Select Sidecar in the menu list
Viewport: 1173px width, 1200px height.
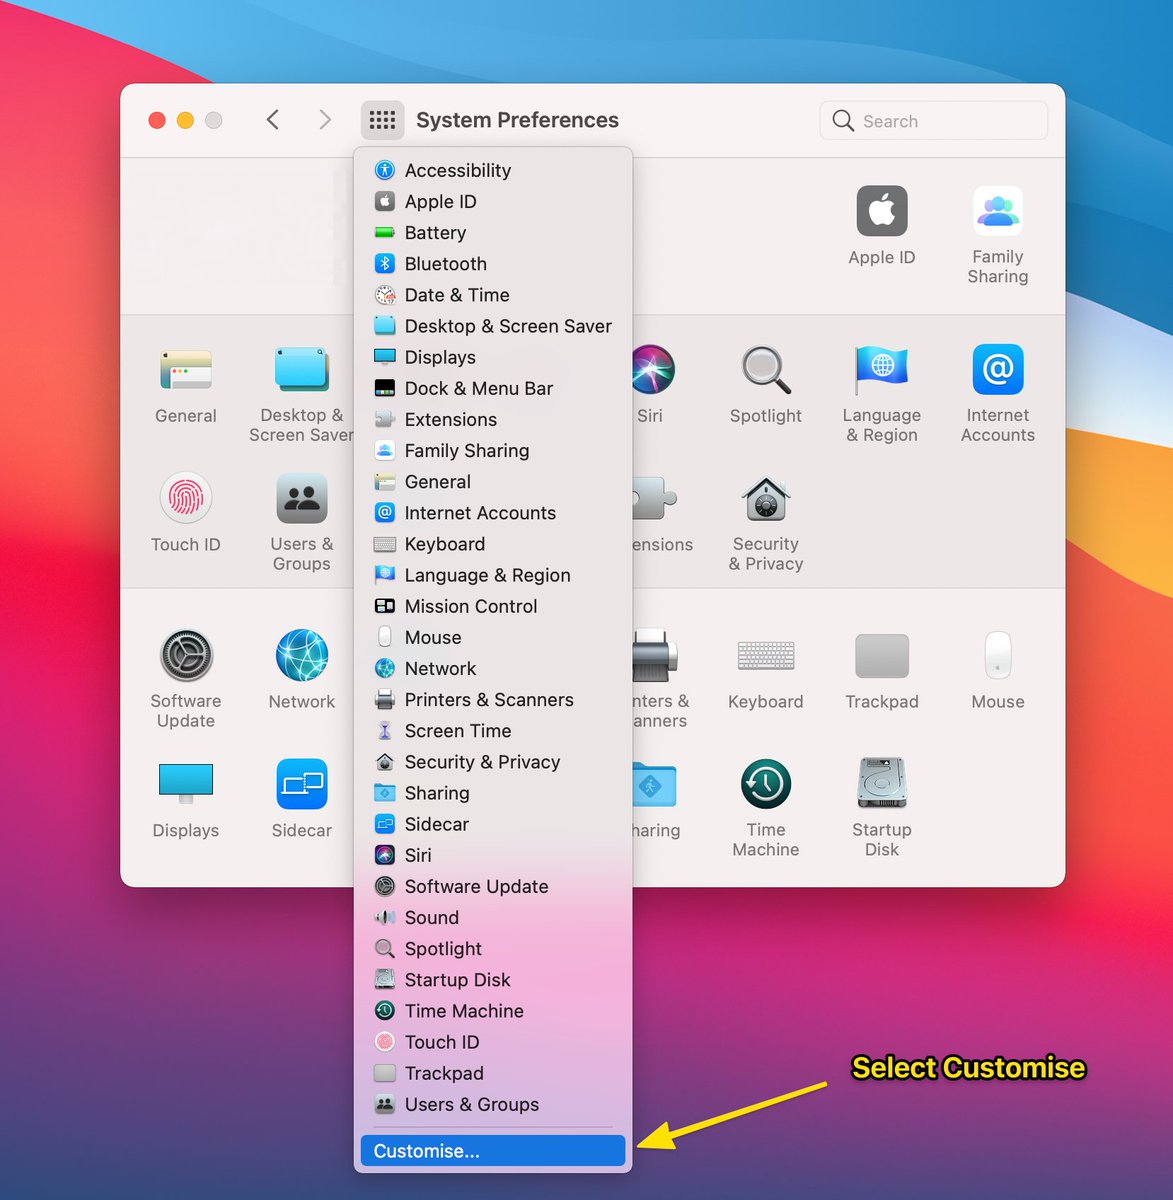(x=493, y=824)
